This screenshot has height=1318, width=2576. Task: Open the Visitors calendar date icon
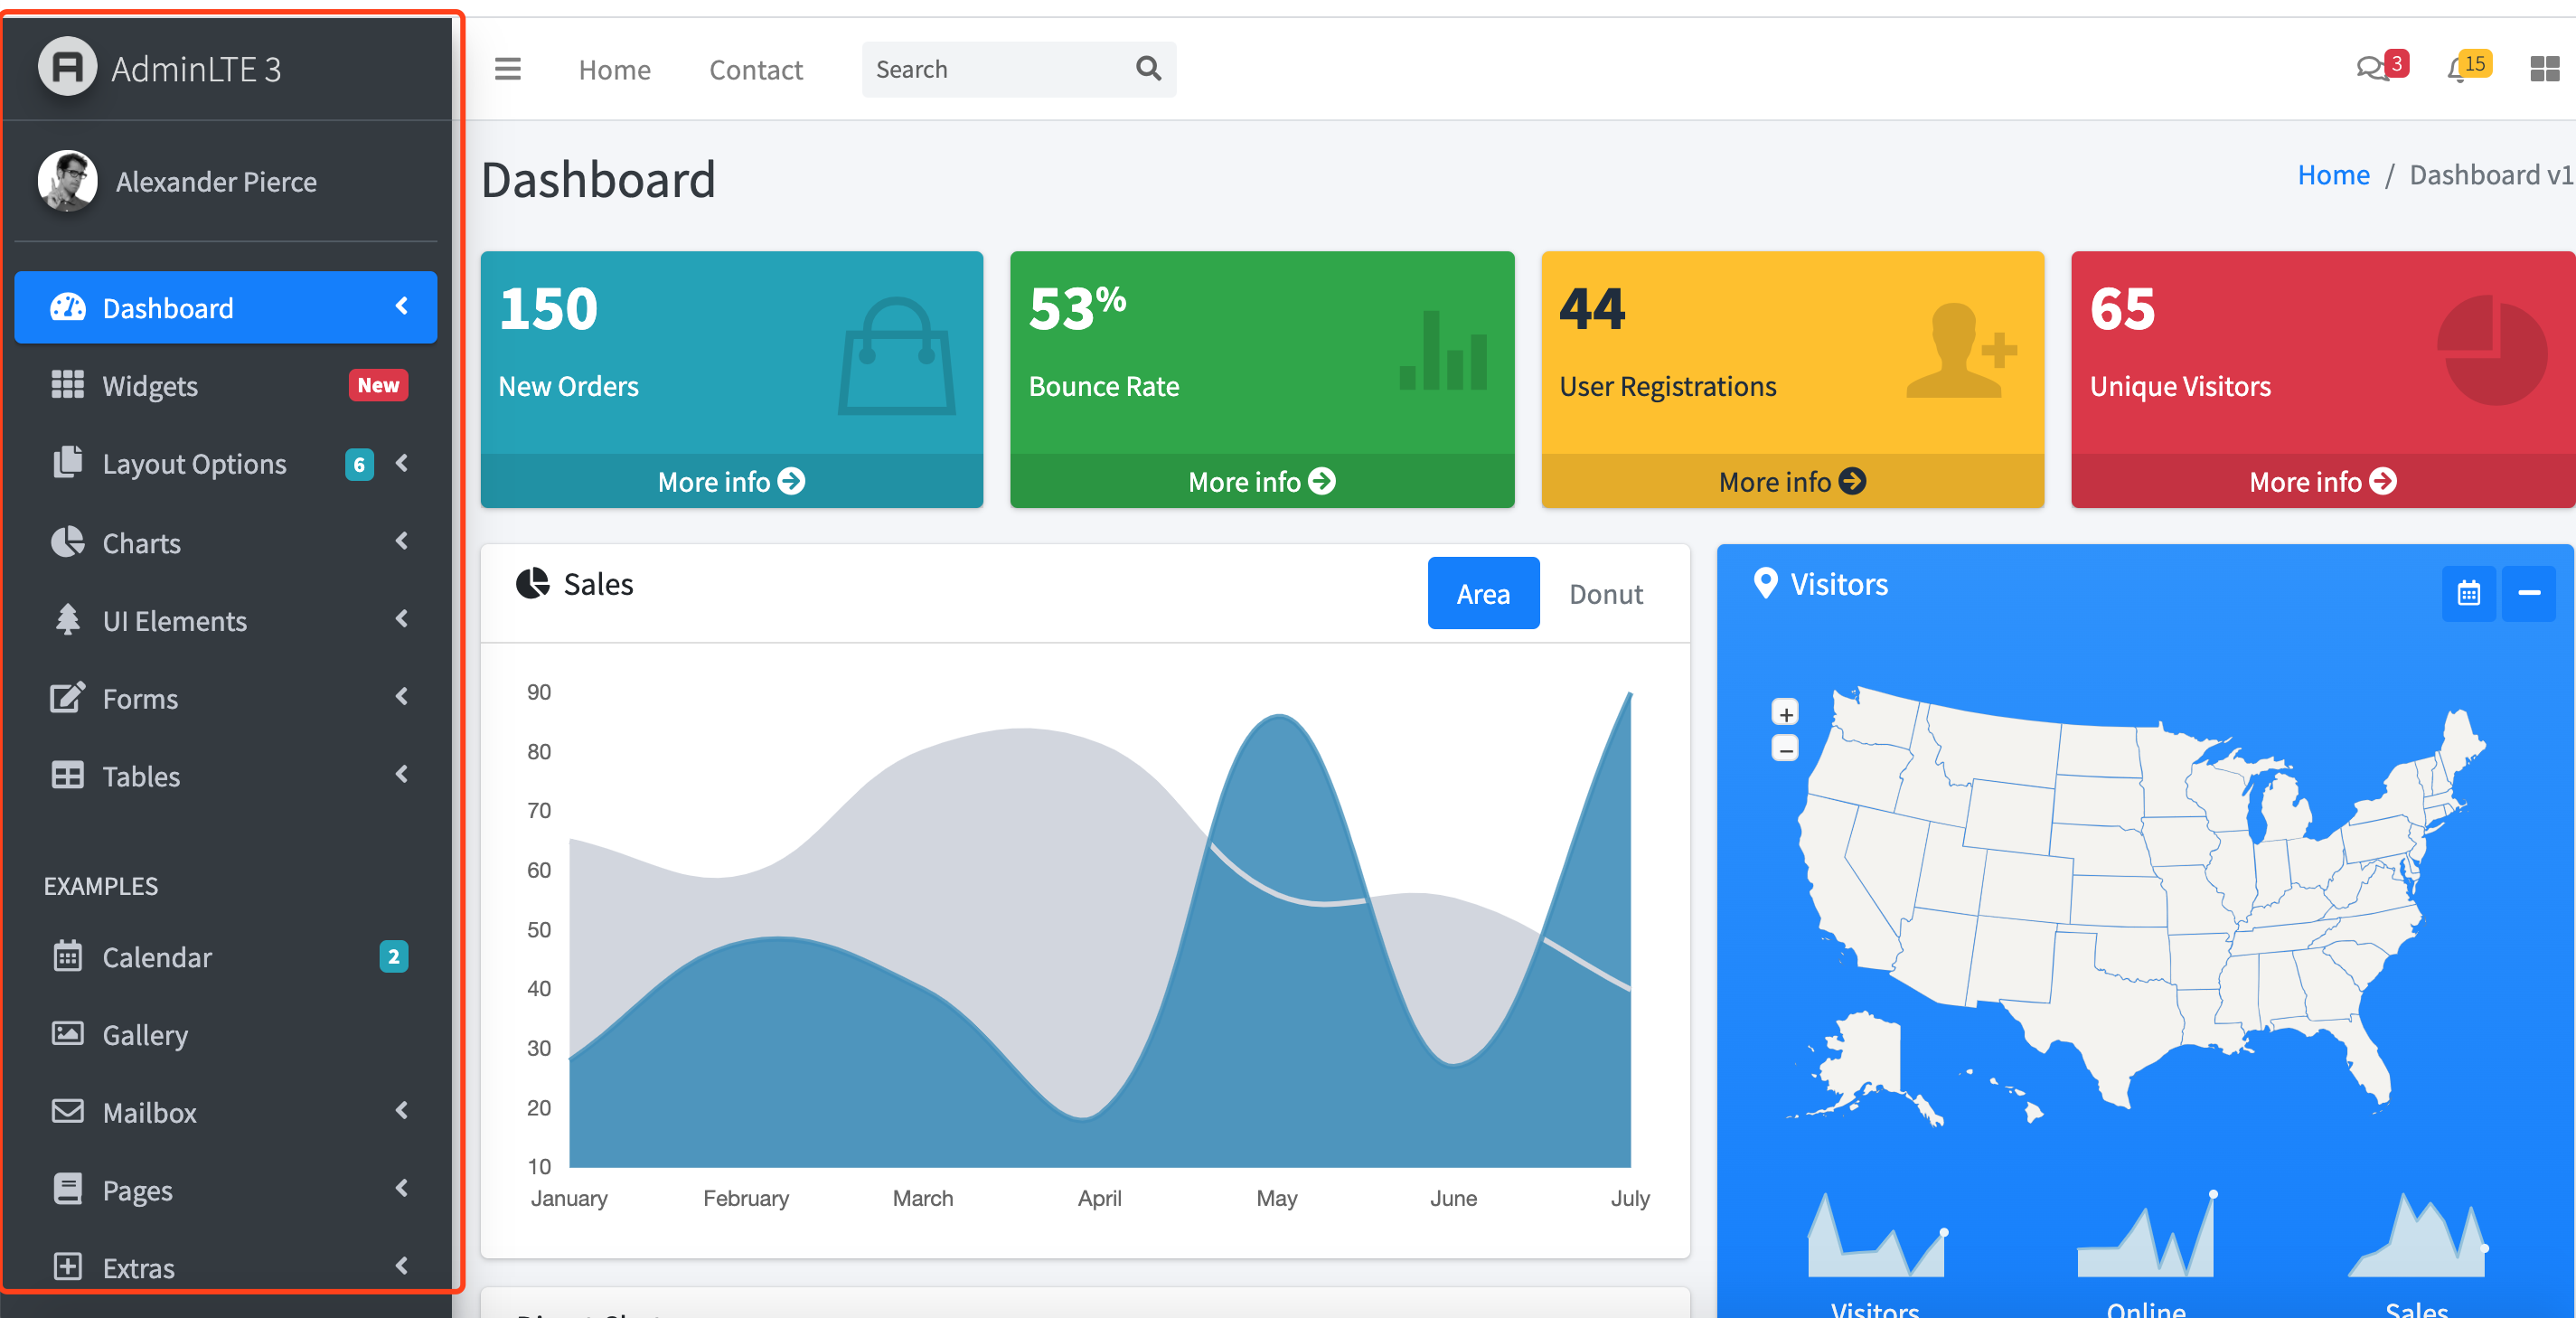pos(2468,593)
